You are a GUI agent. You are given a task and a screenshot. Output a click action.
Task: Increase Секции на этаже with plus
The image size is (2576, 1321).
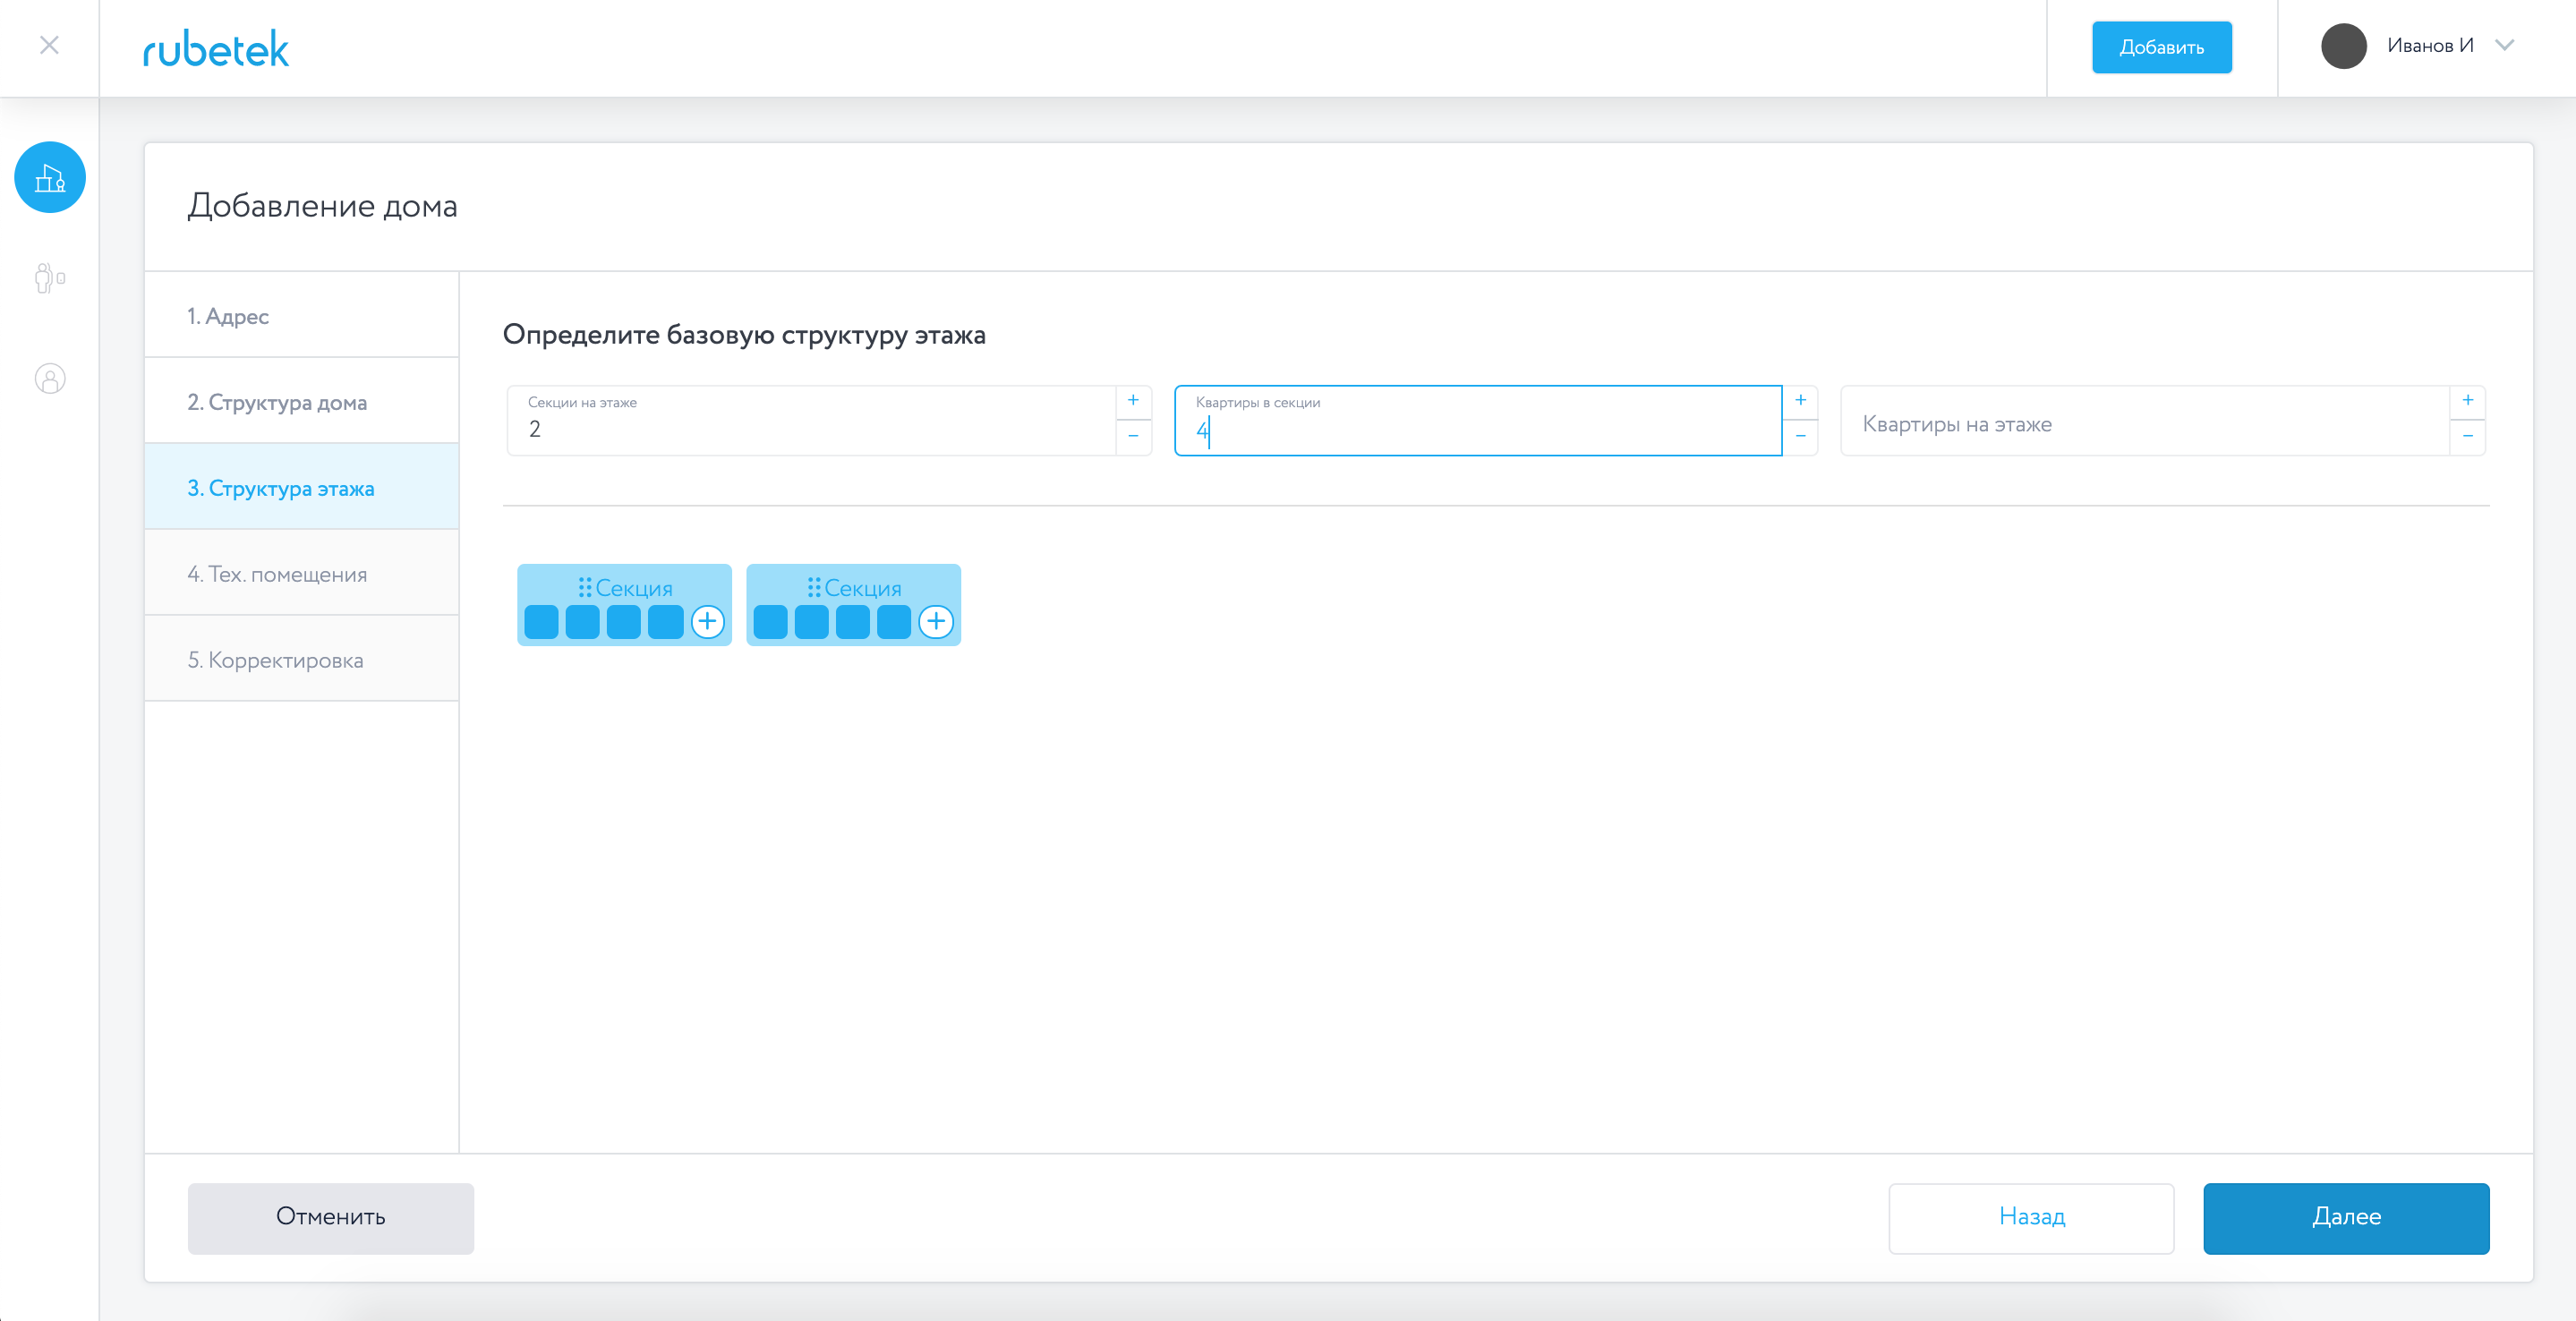[x=1133, y=402]
